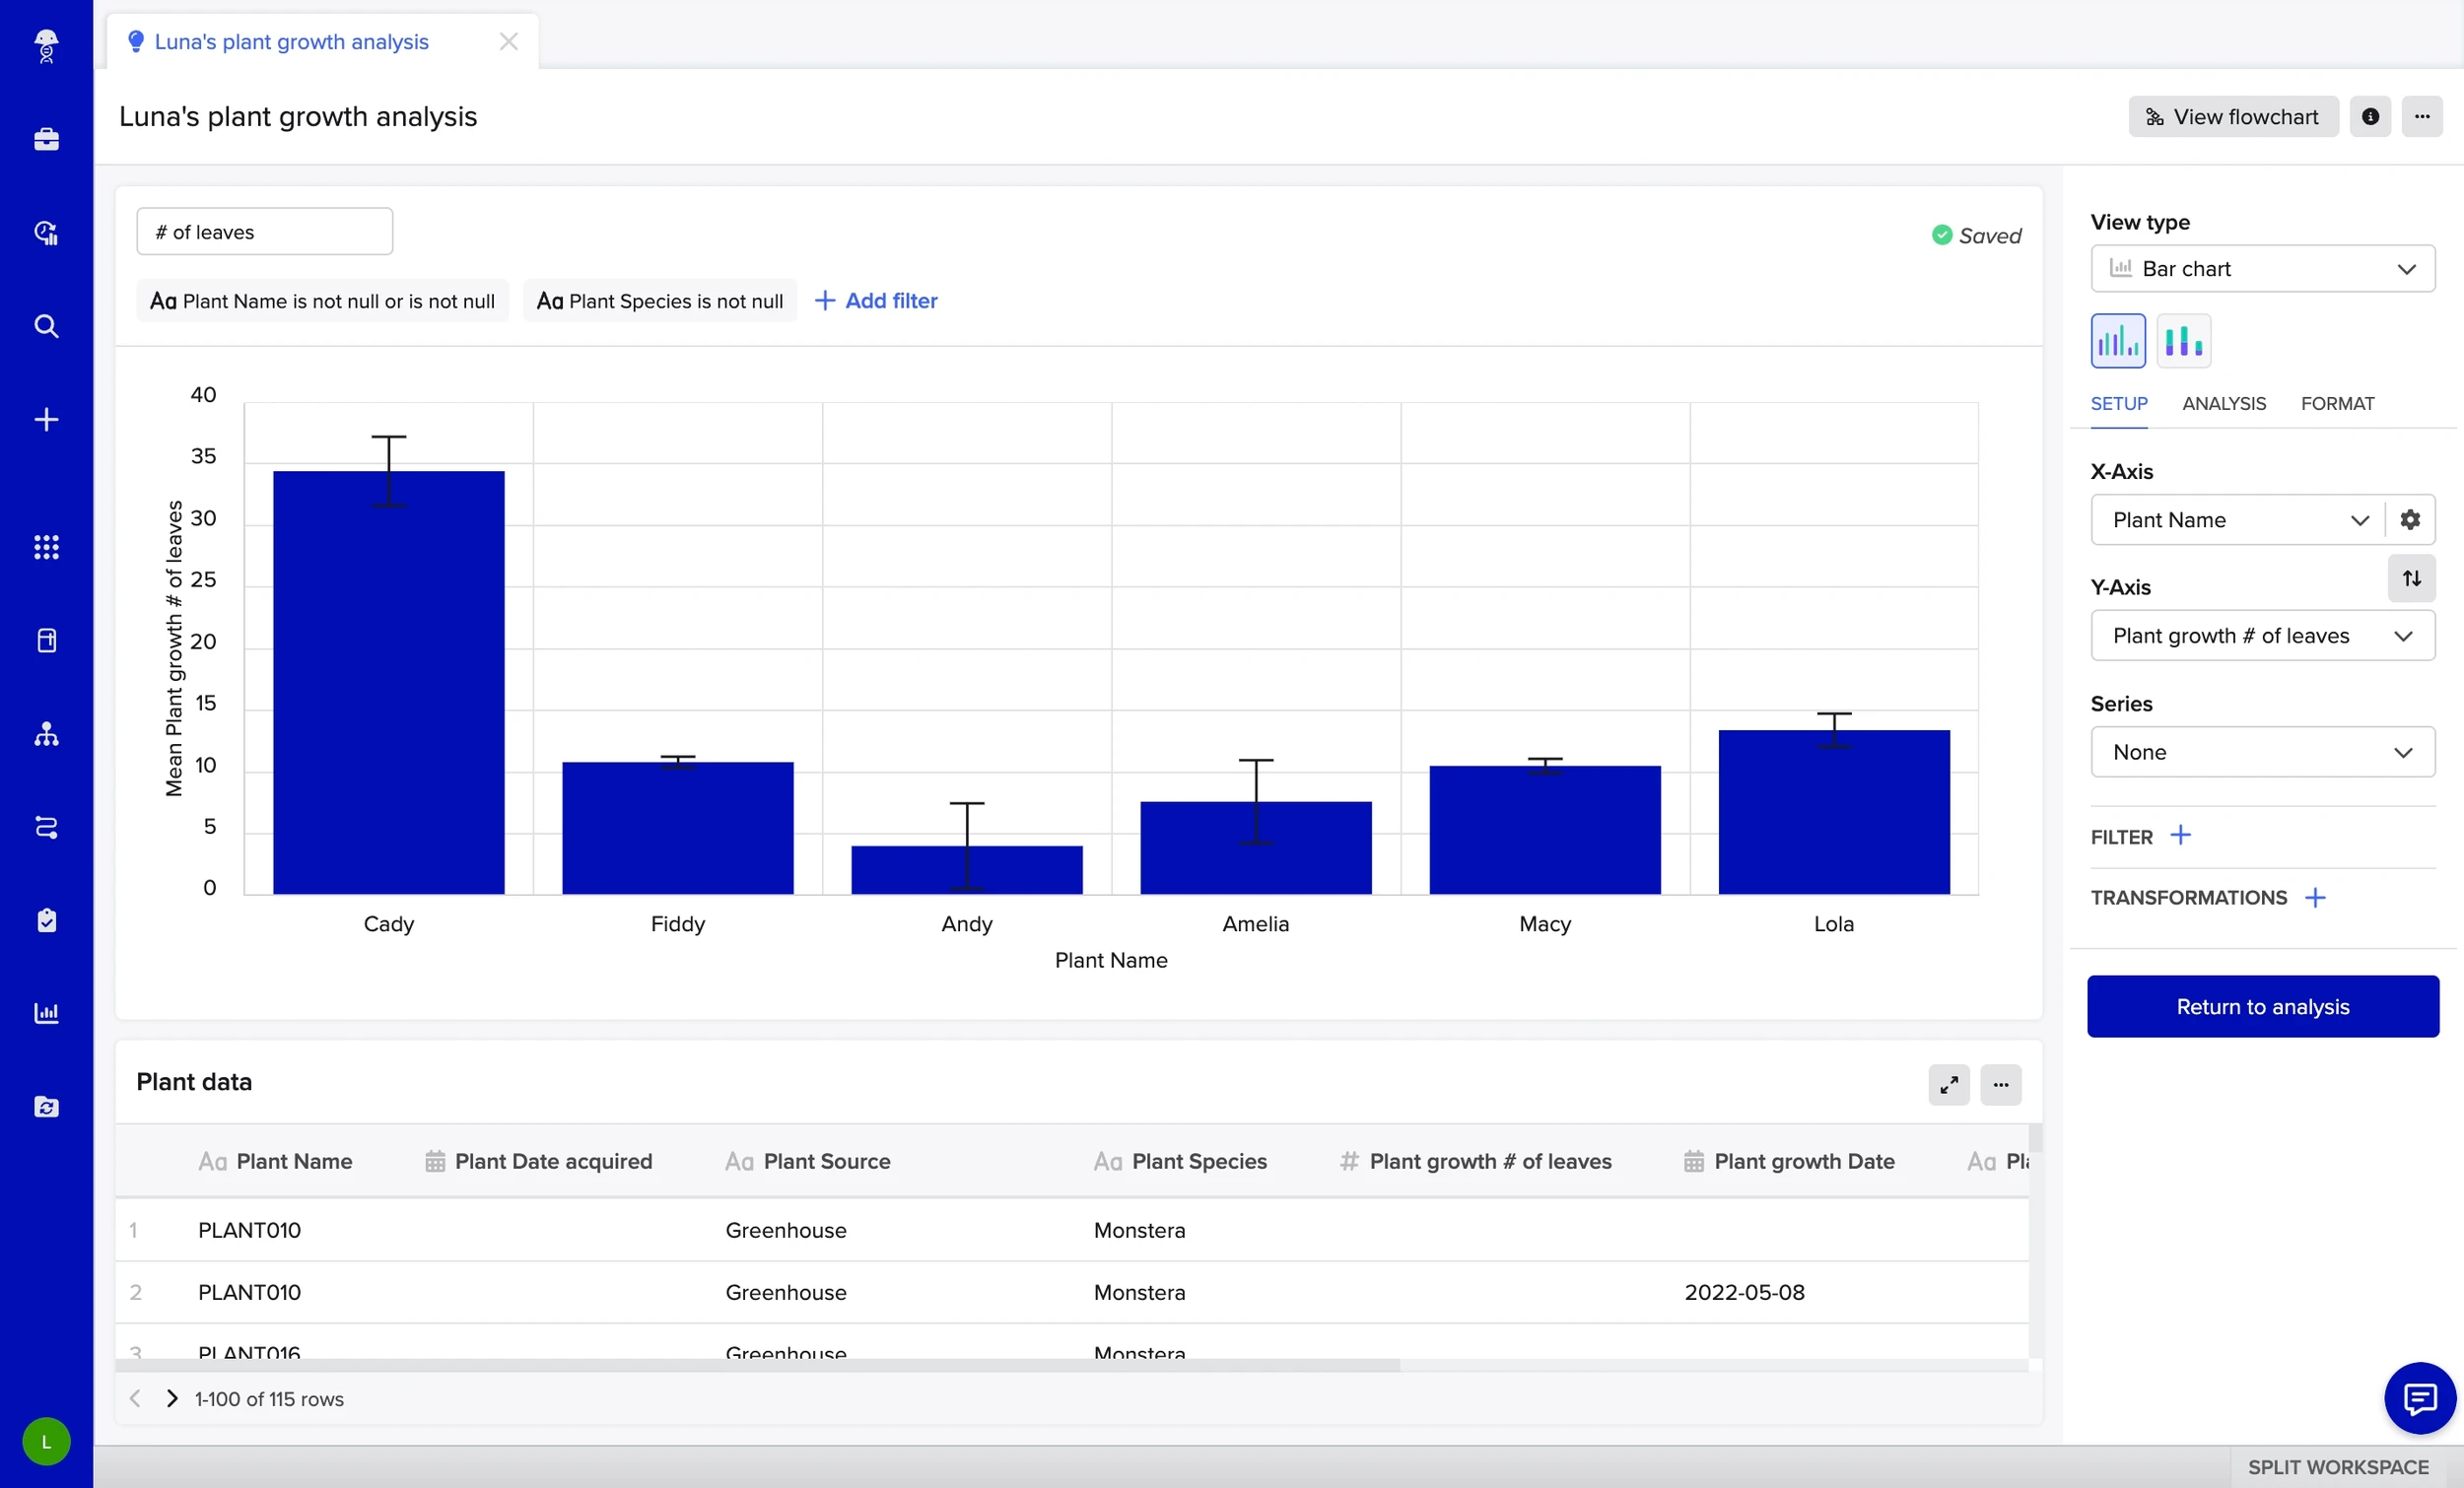This screenshot has width=2464, height=1488.
Task: Click the swap axes arrows icon
Action: [2411, 578]
